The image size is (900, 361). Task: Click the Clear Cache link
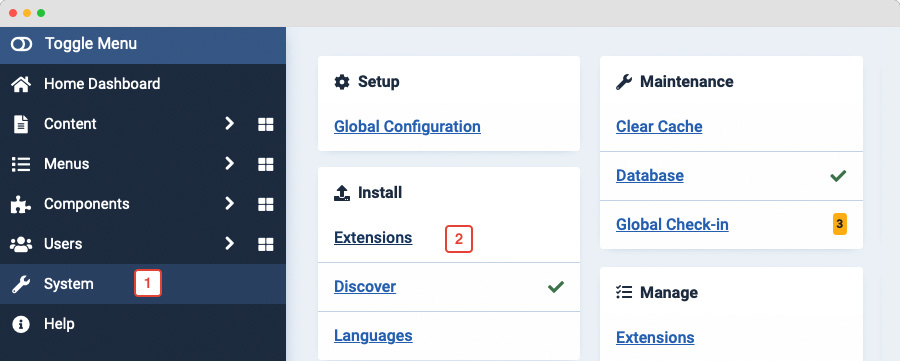pyautogui.click(x=659, y=126)
